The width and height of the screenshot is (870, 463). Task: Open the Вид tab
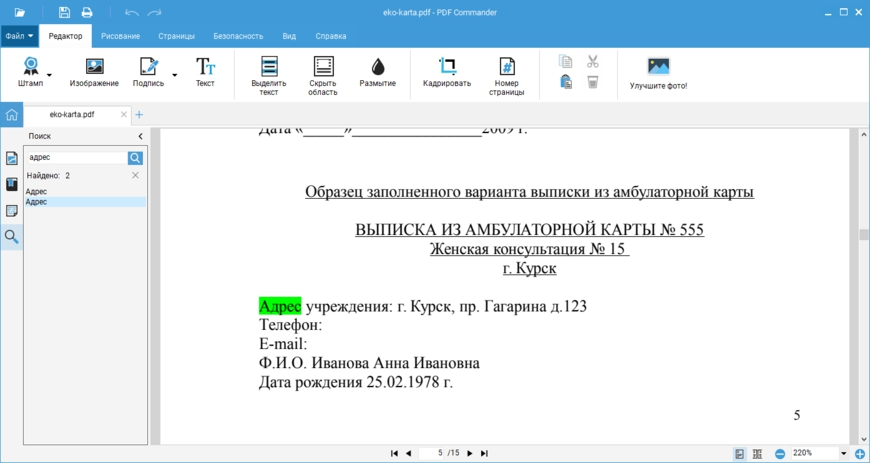289,36
